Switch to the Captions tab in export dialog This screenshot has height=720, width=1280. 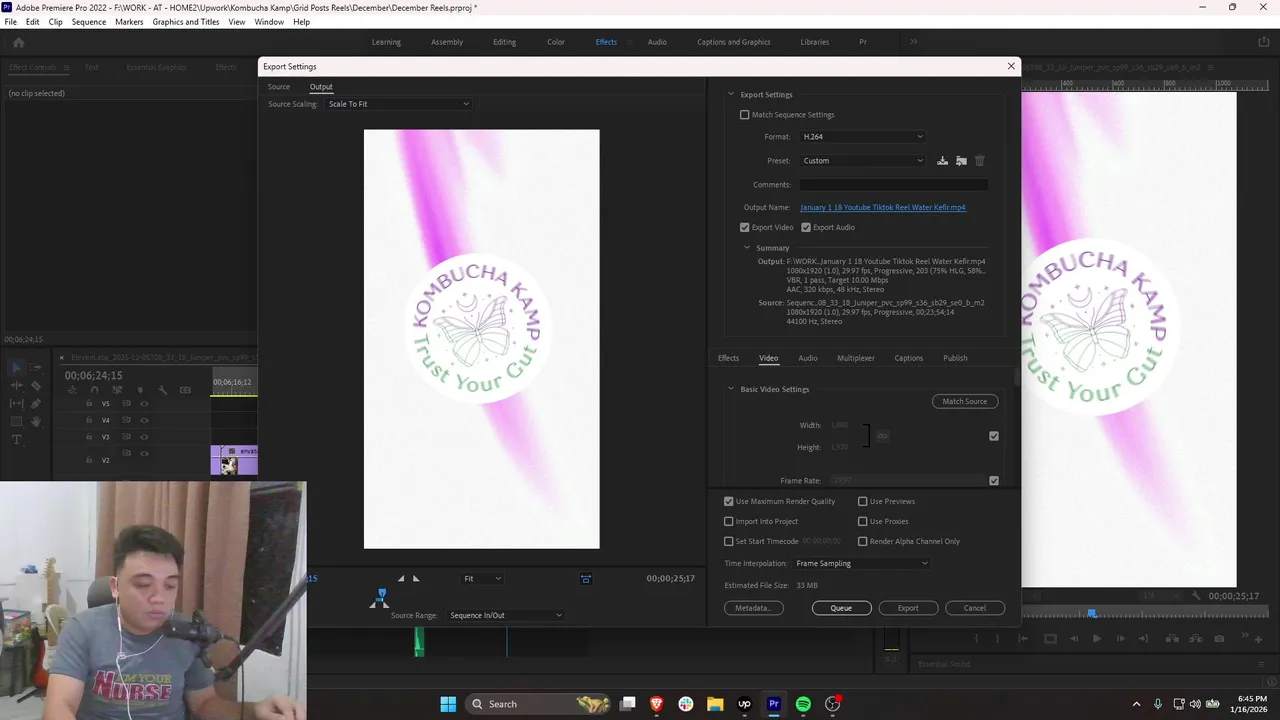click(x=909, y=358)
